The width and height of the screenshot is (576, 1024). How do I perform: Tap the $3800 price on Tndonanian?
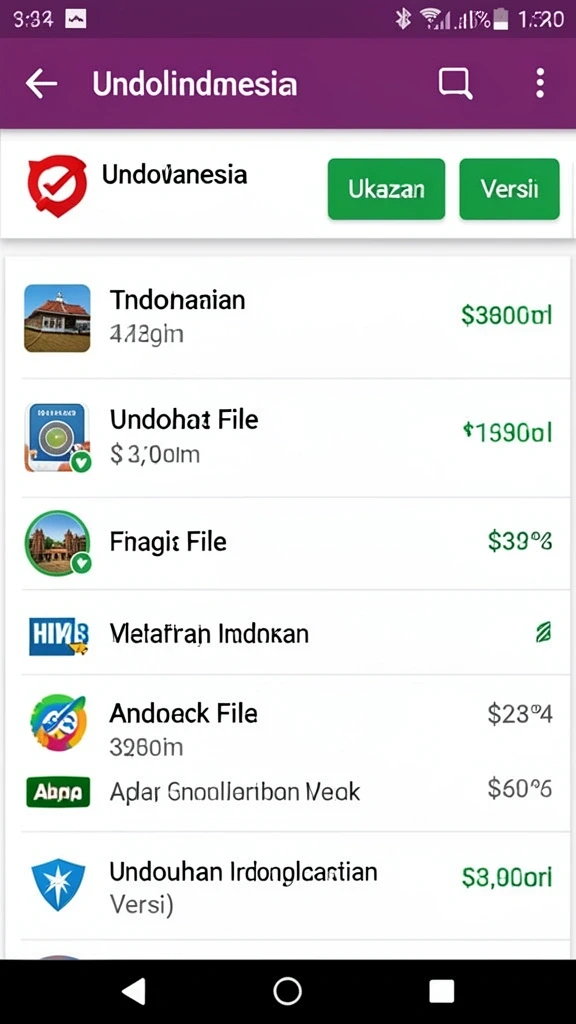(x=507, y=315)
